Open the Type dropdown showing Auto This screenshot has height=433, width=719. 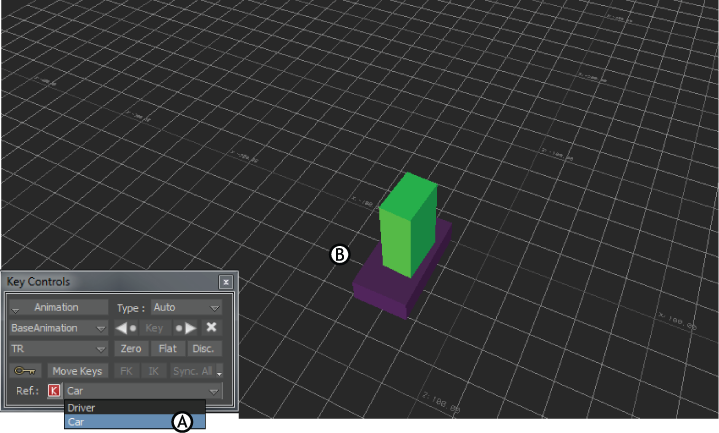click(x=187, y=307)
